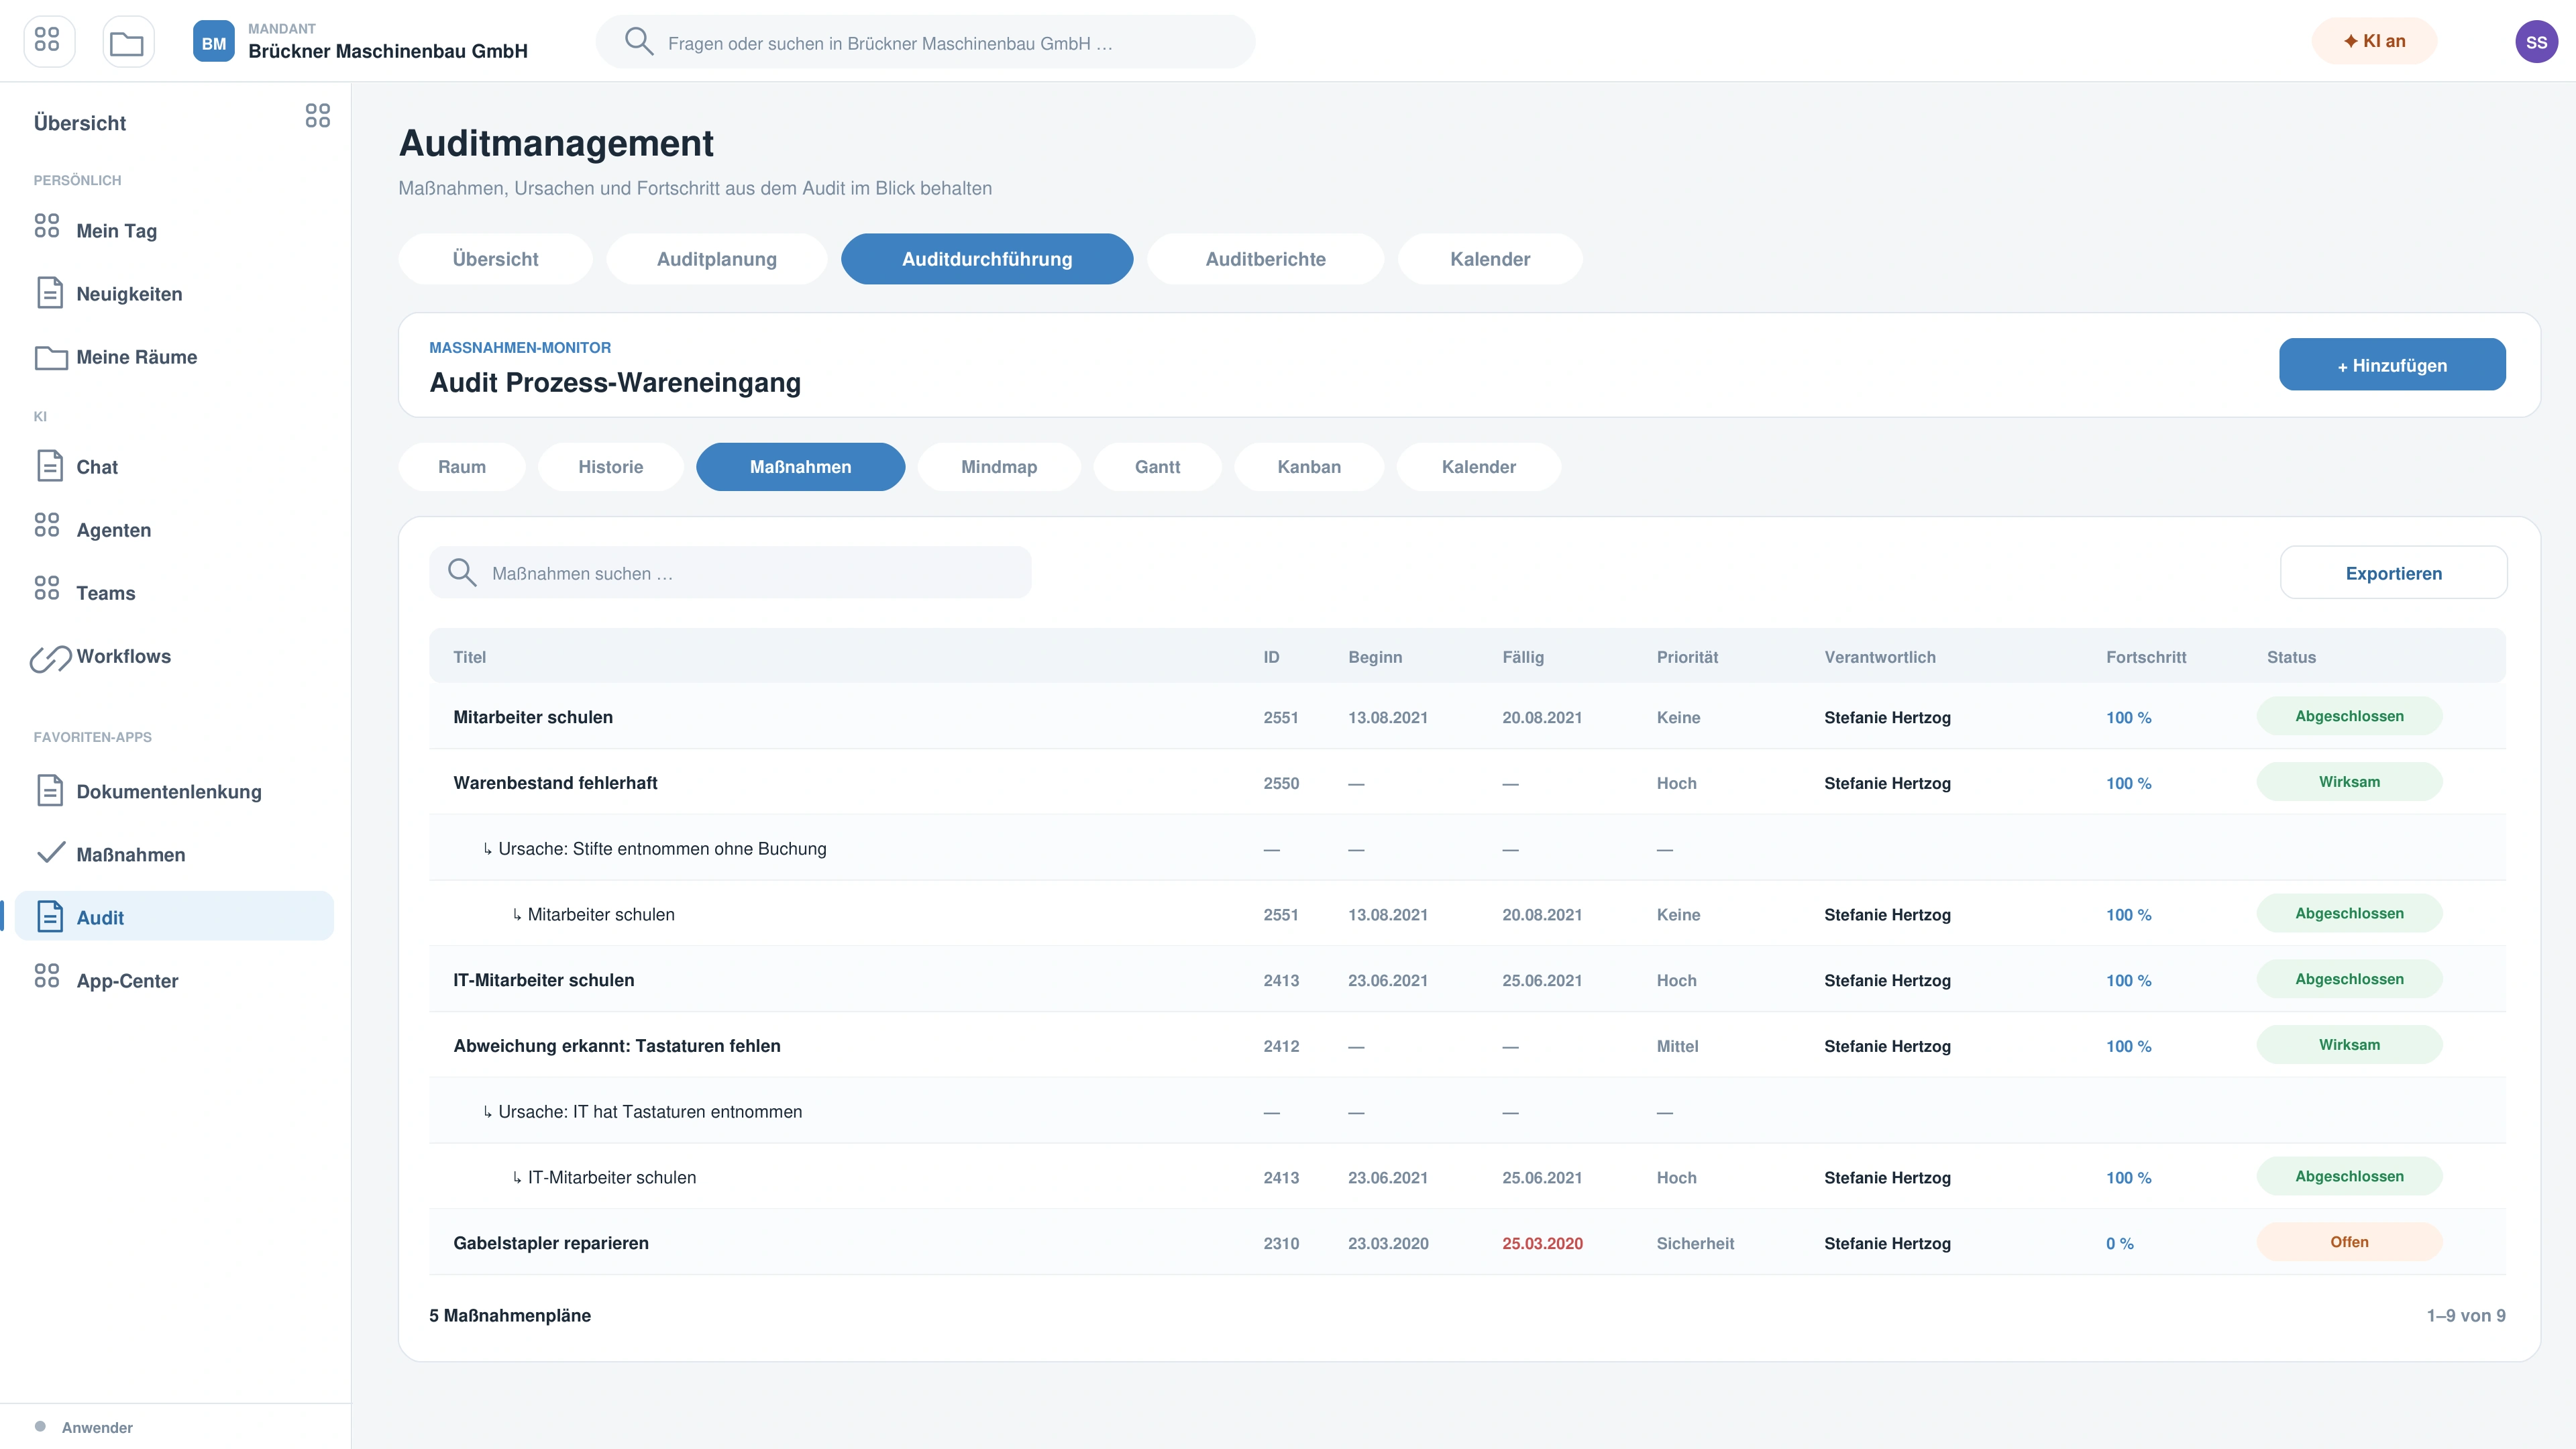Click the Maßnahmen checkmark icon in sidebar

50,853
